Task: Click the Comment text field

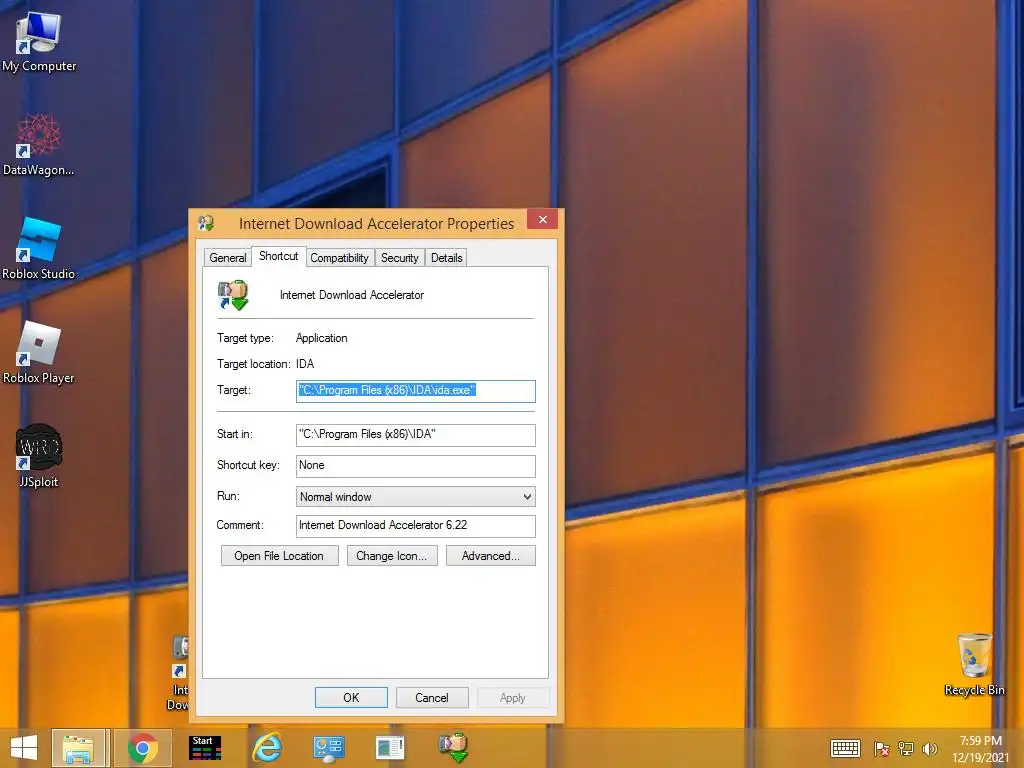Action: [x=415, y=526]
